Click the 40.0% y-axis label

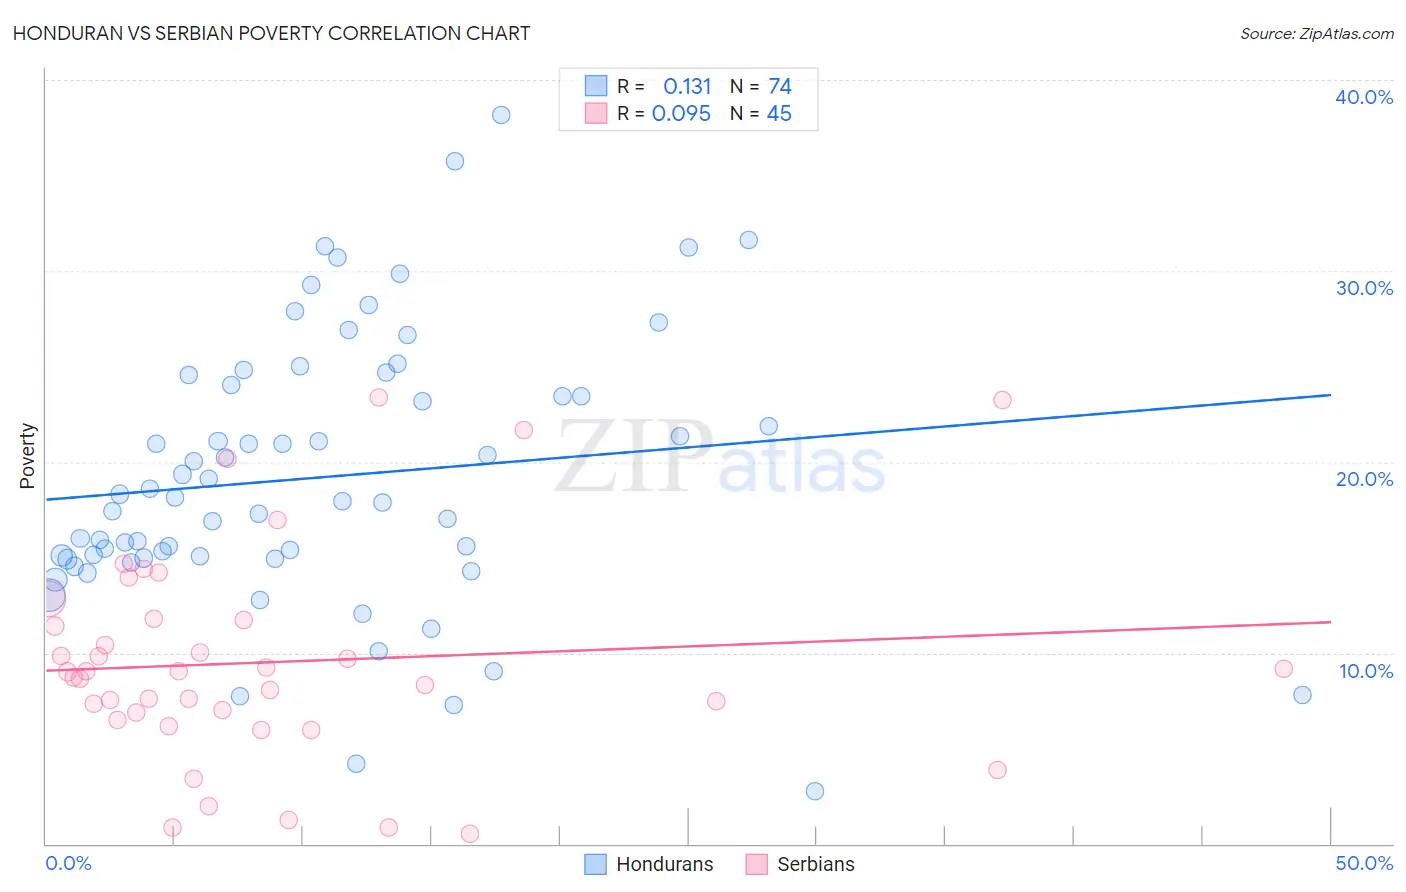tap(1364, 97)
